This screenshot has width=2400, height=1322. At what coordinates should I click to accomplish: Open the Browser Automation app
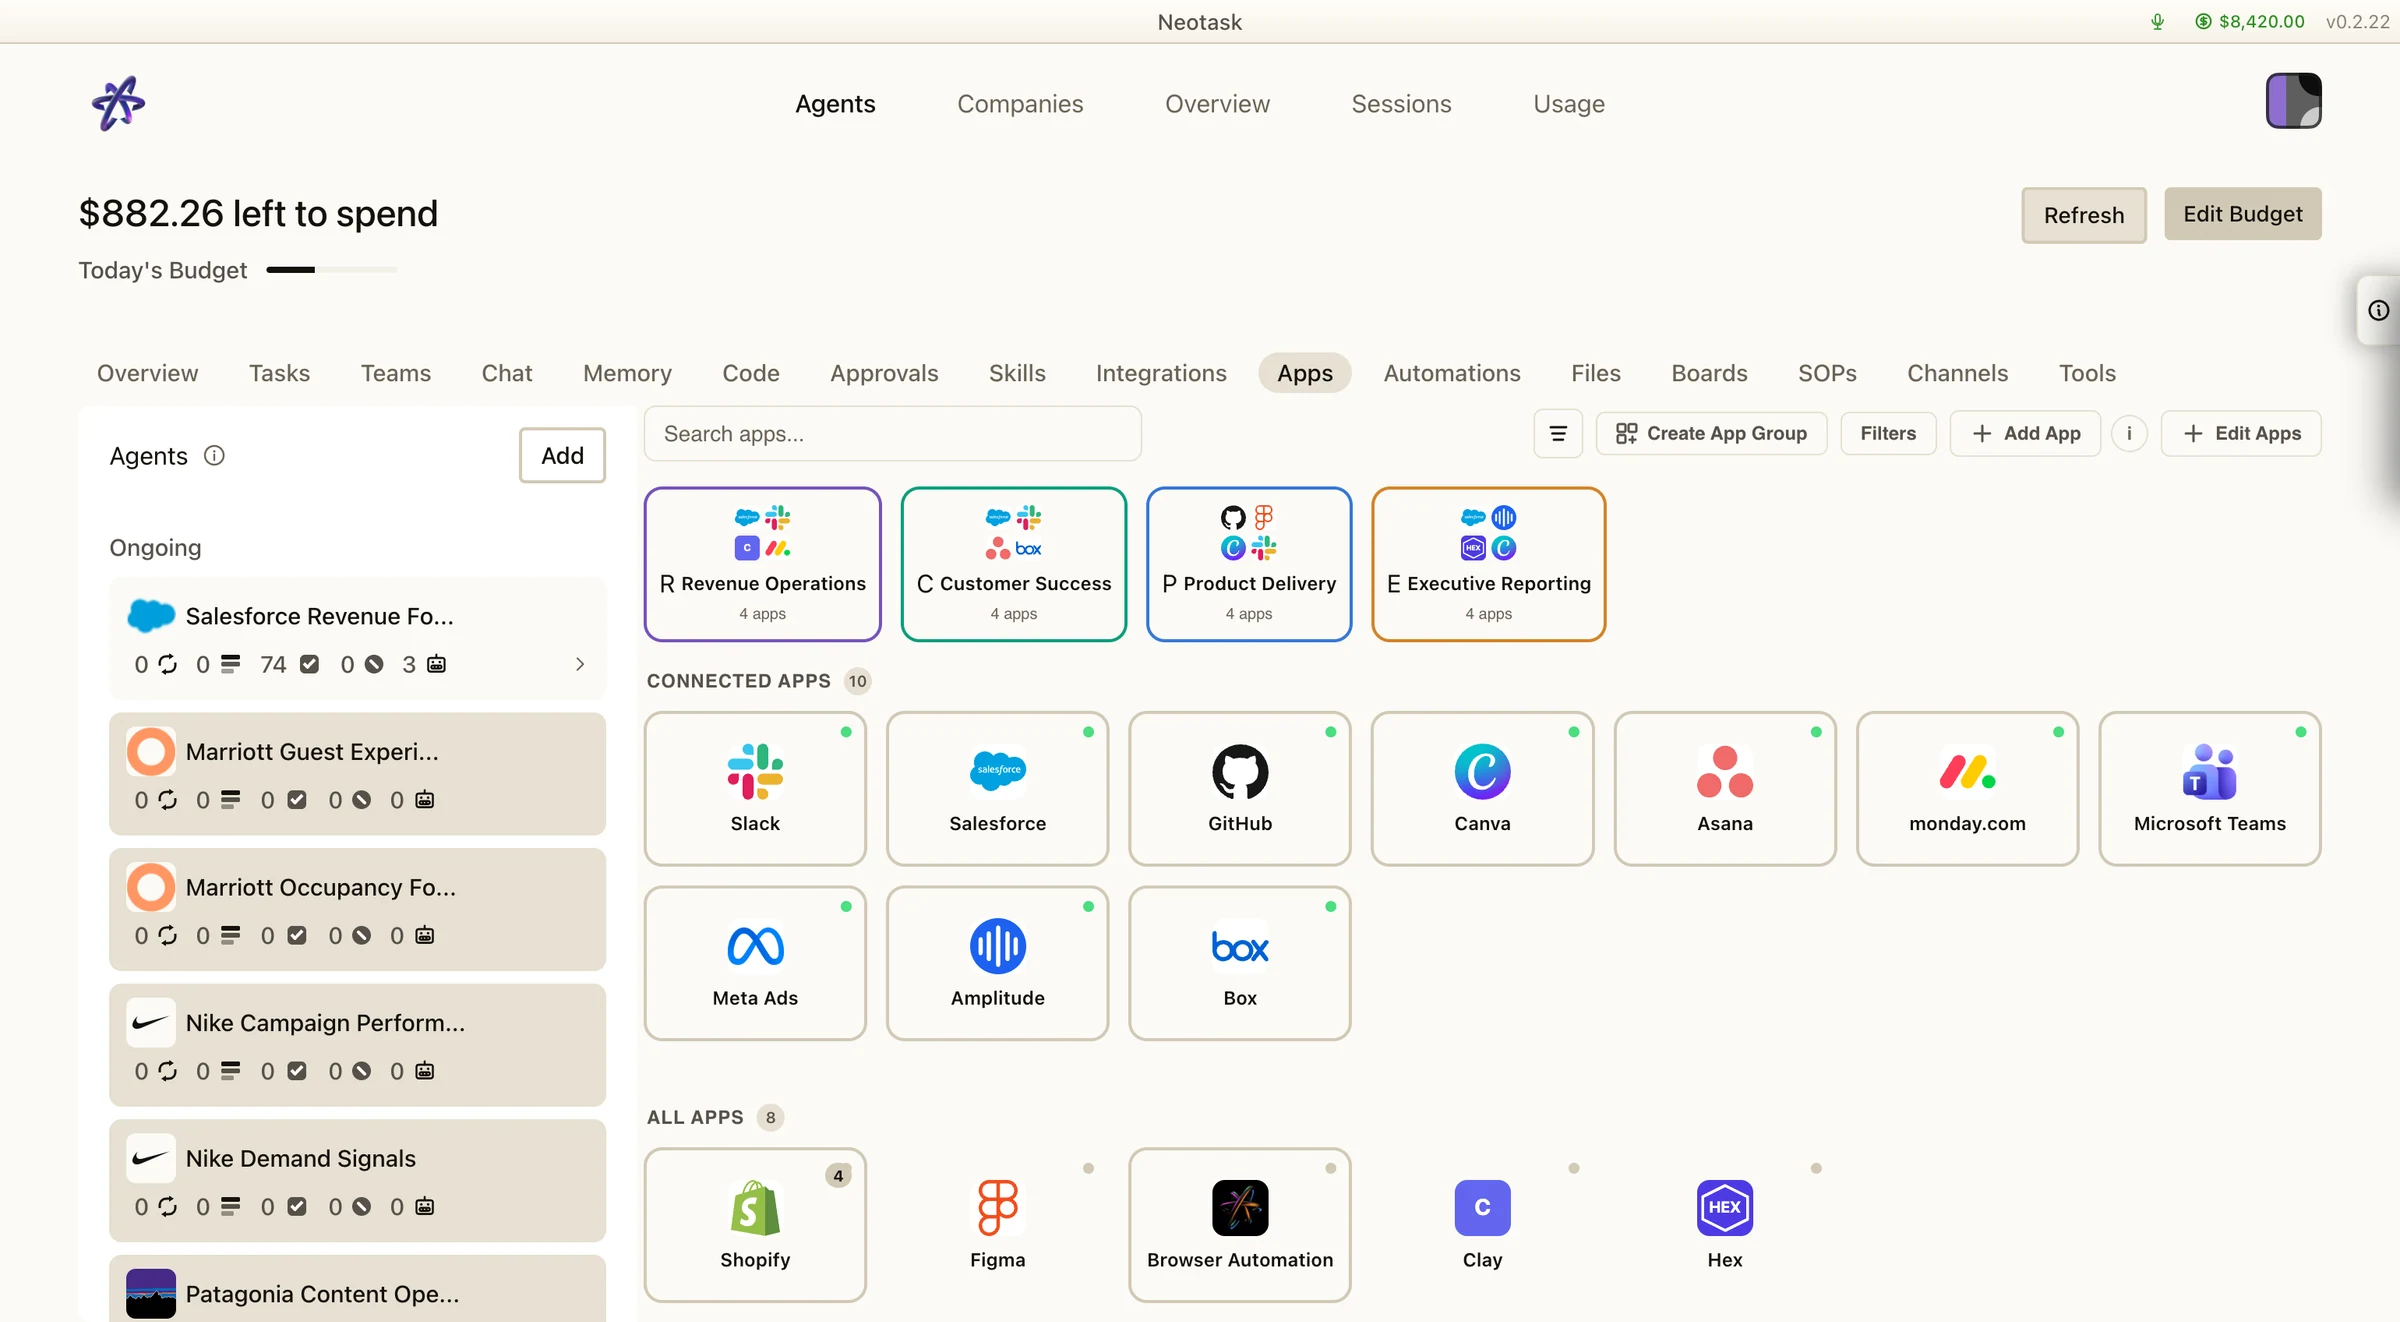tap(1240, 1225)
